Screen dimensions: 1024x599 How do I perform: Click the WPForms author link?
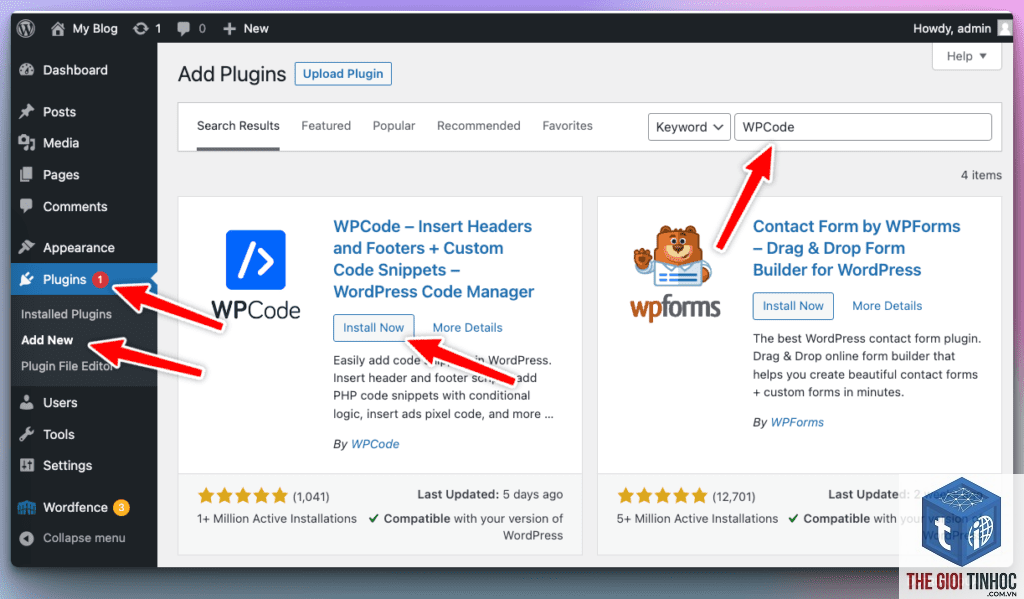797,422
